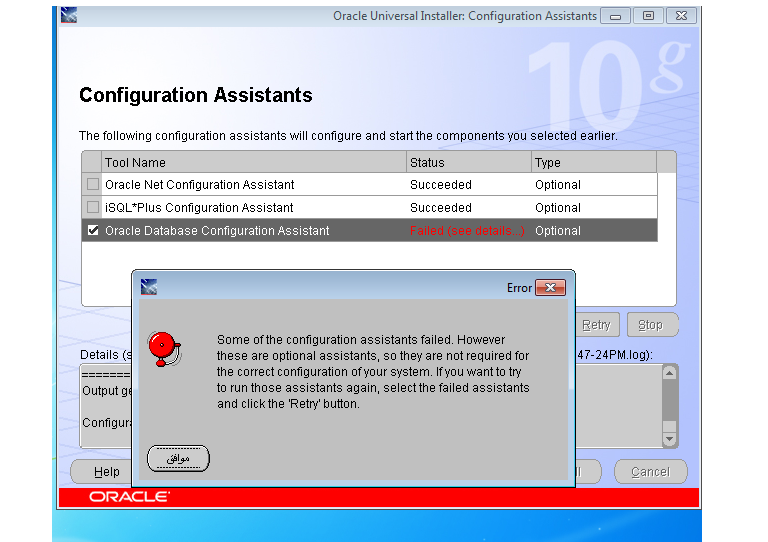
Task: Click the Help button
Action: point(107,472)
